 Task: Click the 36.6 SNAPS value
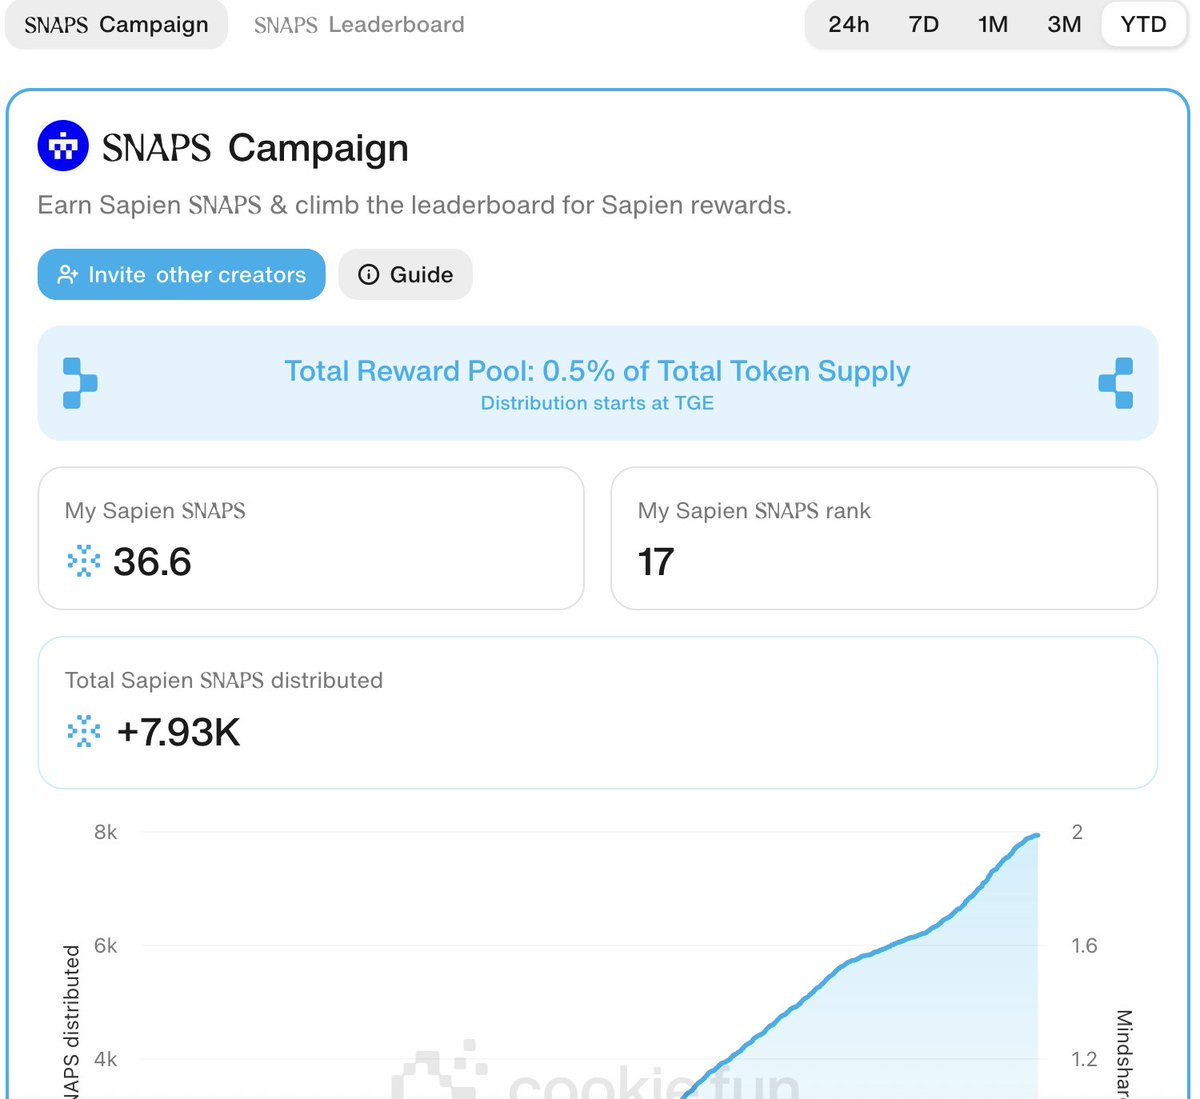152,561
